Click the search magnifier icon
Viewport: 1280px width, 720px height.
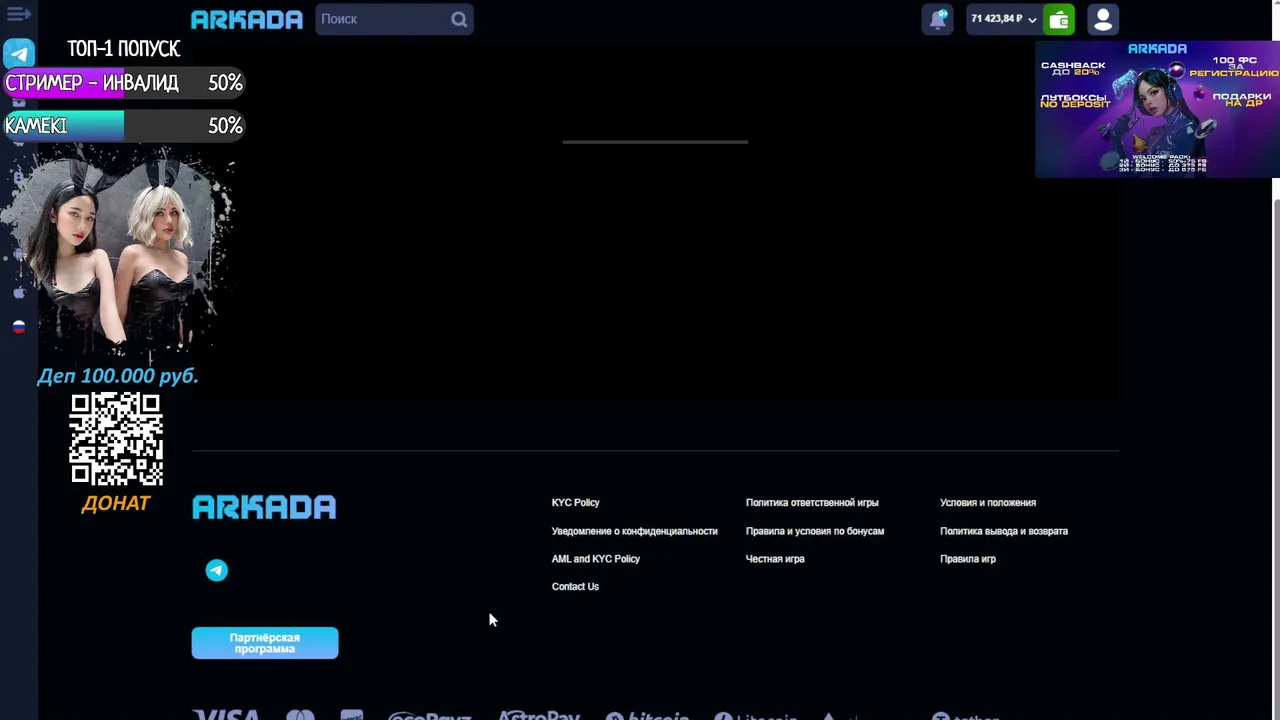click(459, 19)
